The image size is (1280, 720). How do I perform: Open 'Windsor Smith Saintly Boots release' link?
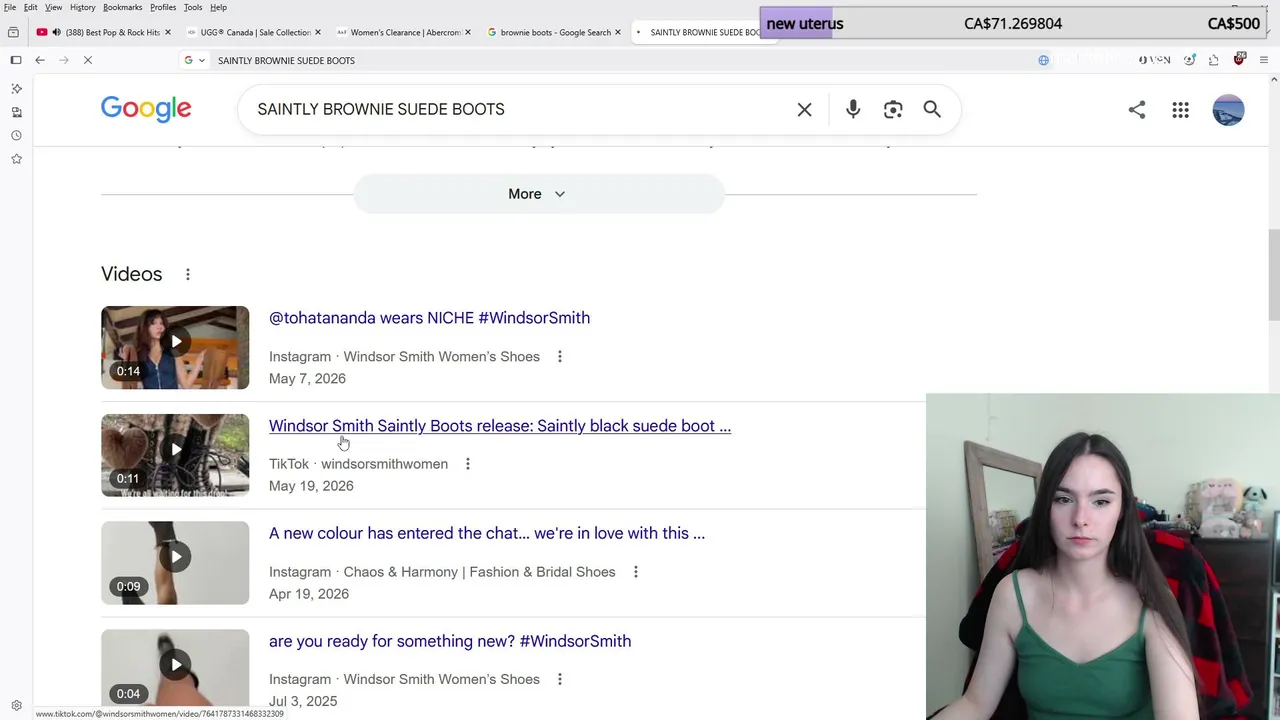coord(500,426)
